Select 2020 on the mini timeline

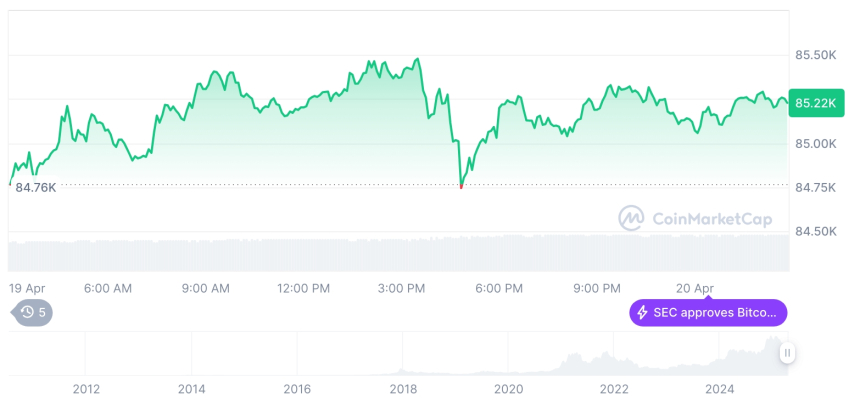[508, 388]
